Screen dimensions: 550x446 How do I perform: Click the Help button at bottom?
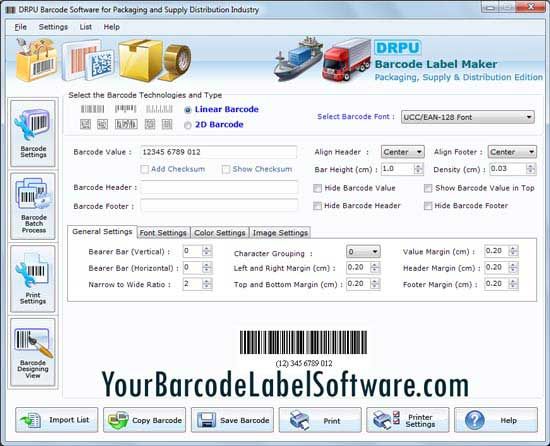point(496,420)
